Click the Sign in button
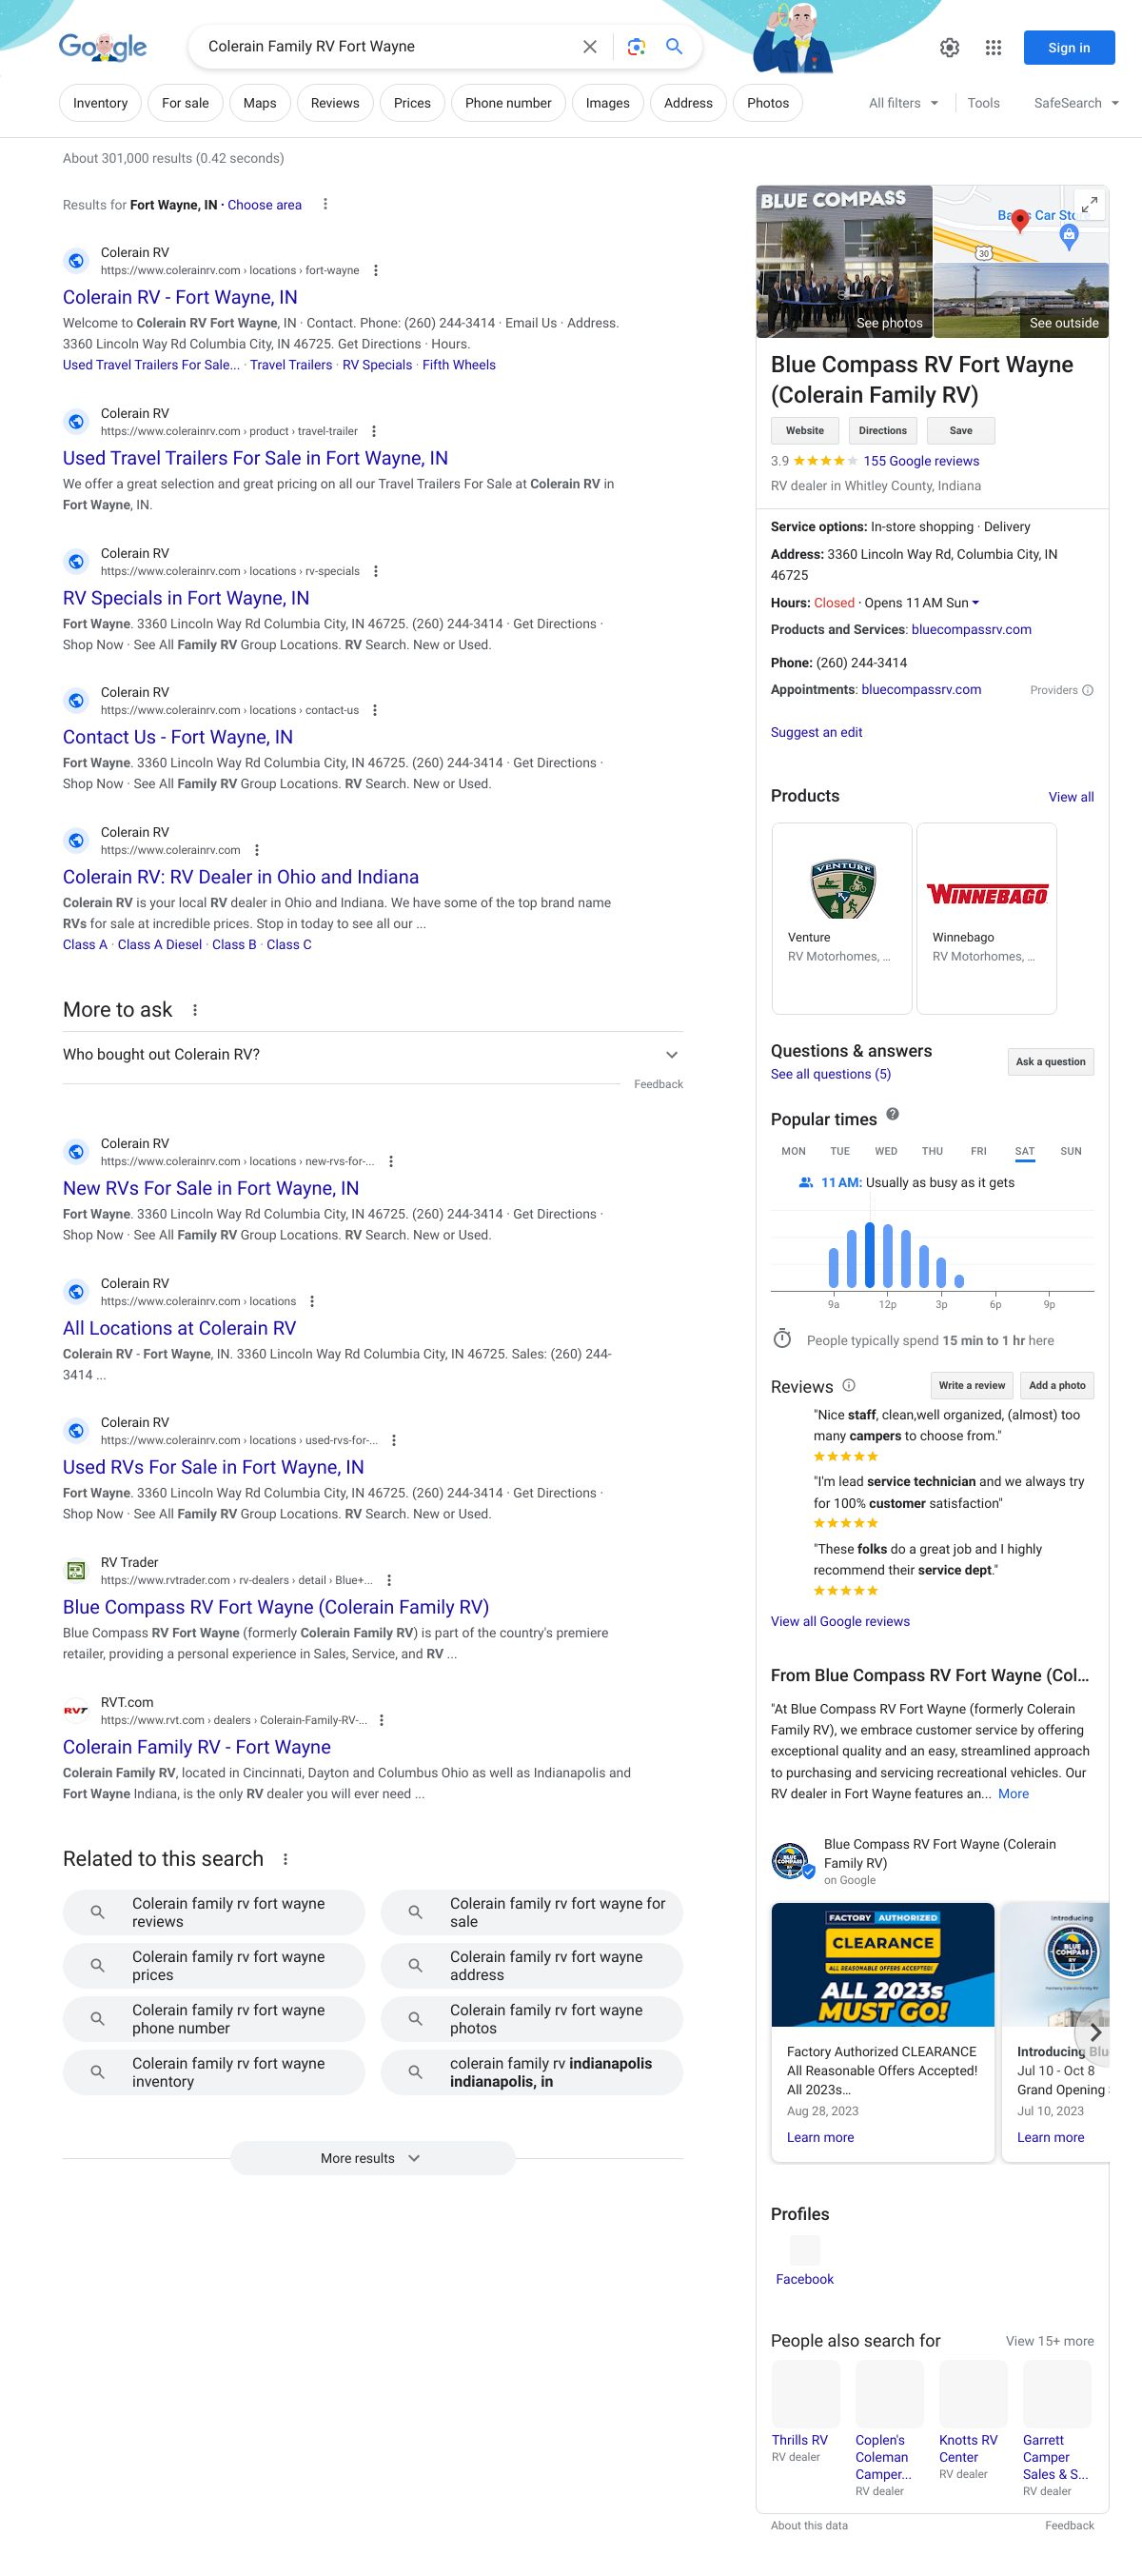 click(x=1068, y=48)
